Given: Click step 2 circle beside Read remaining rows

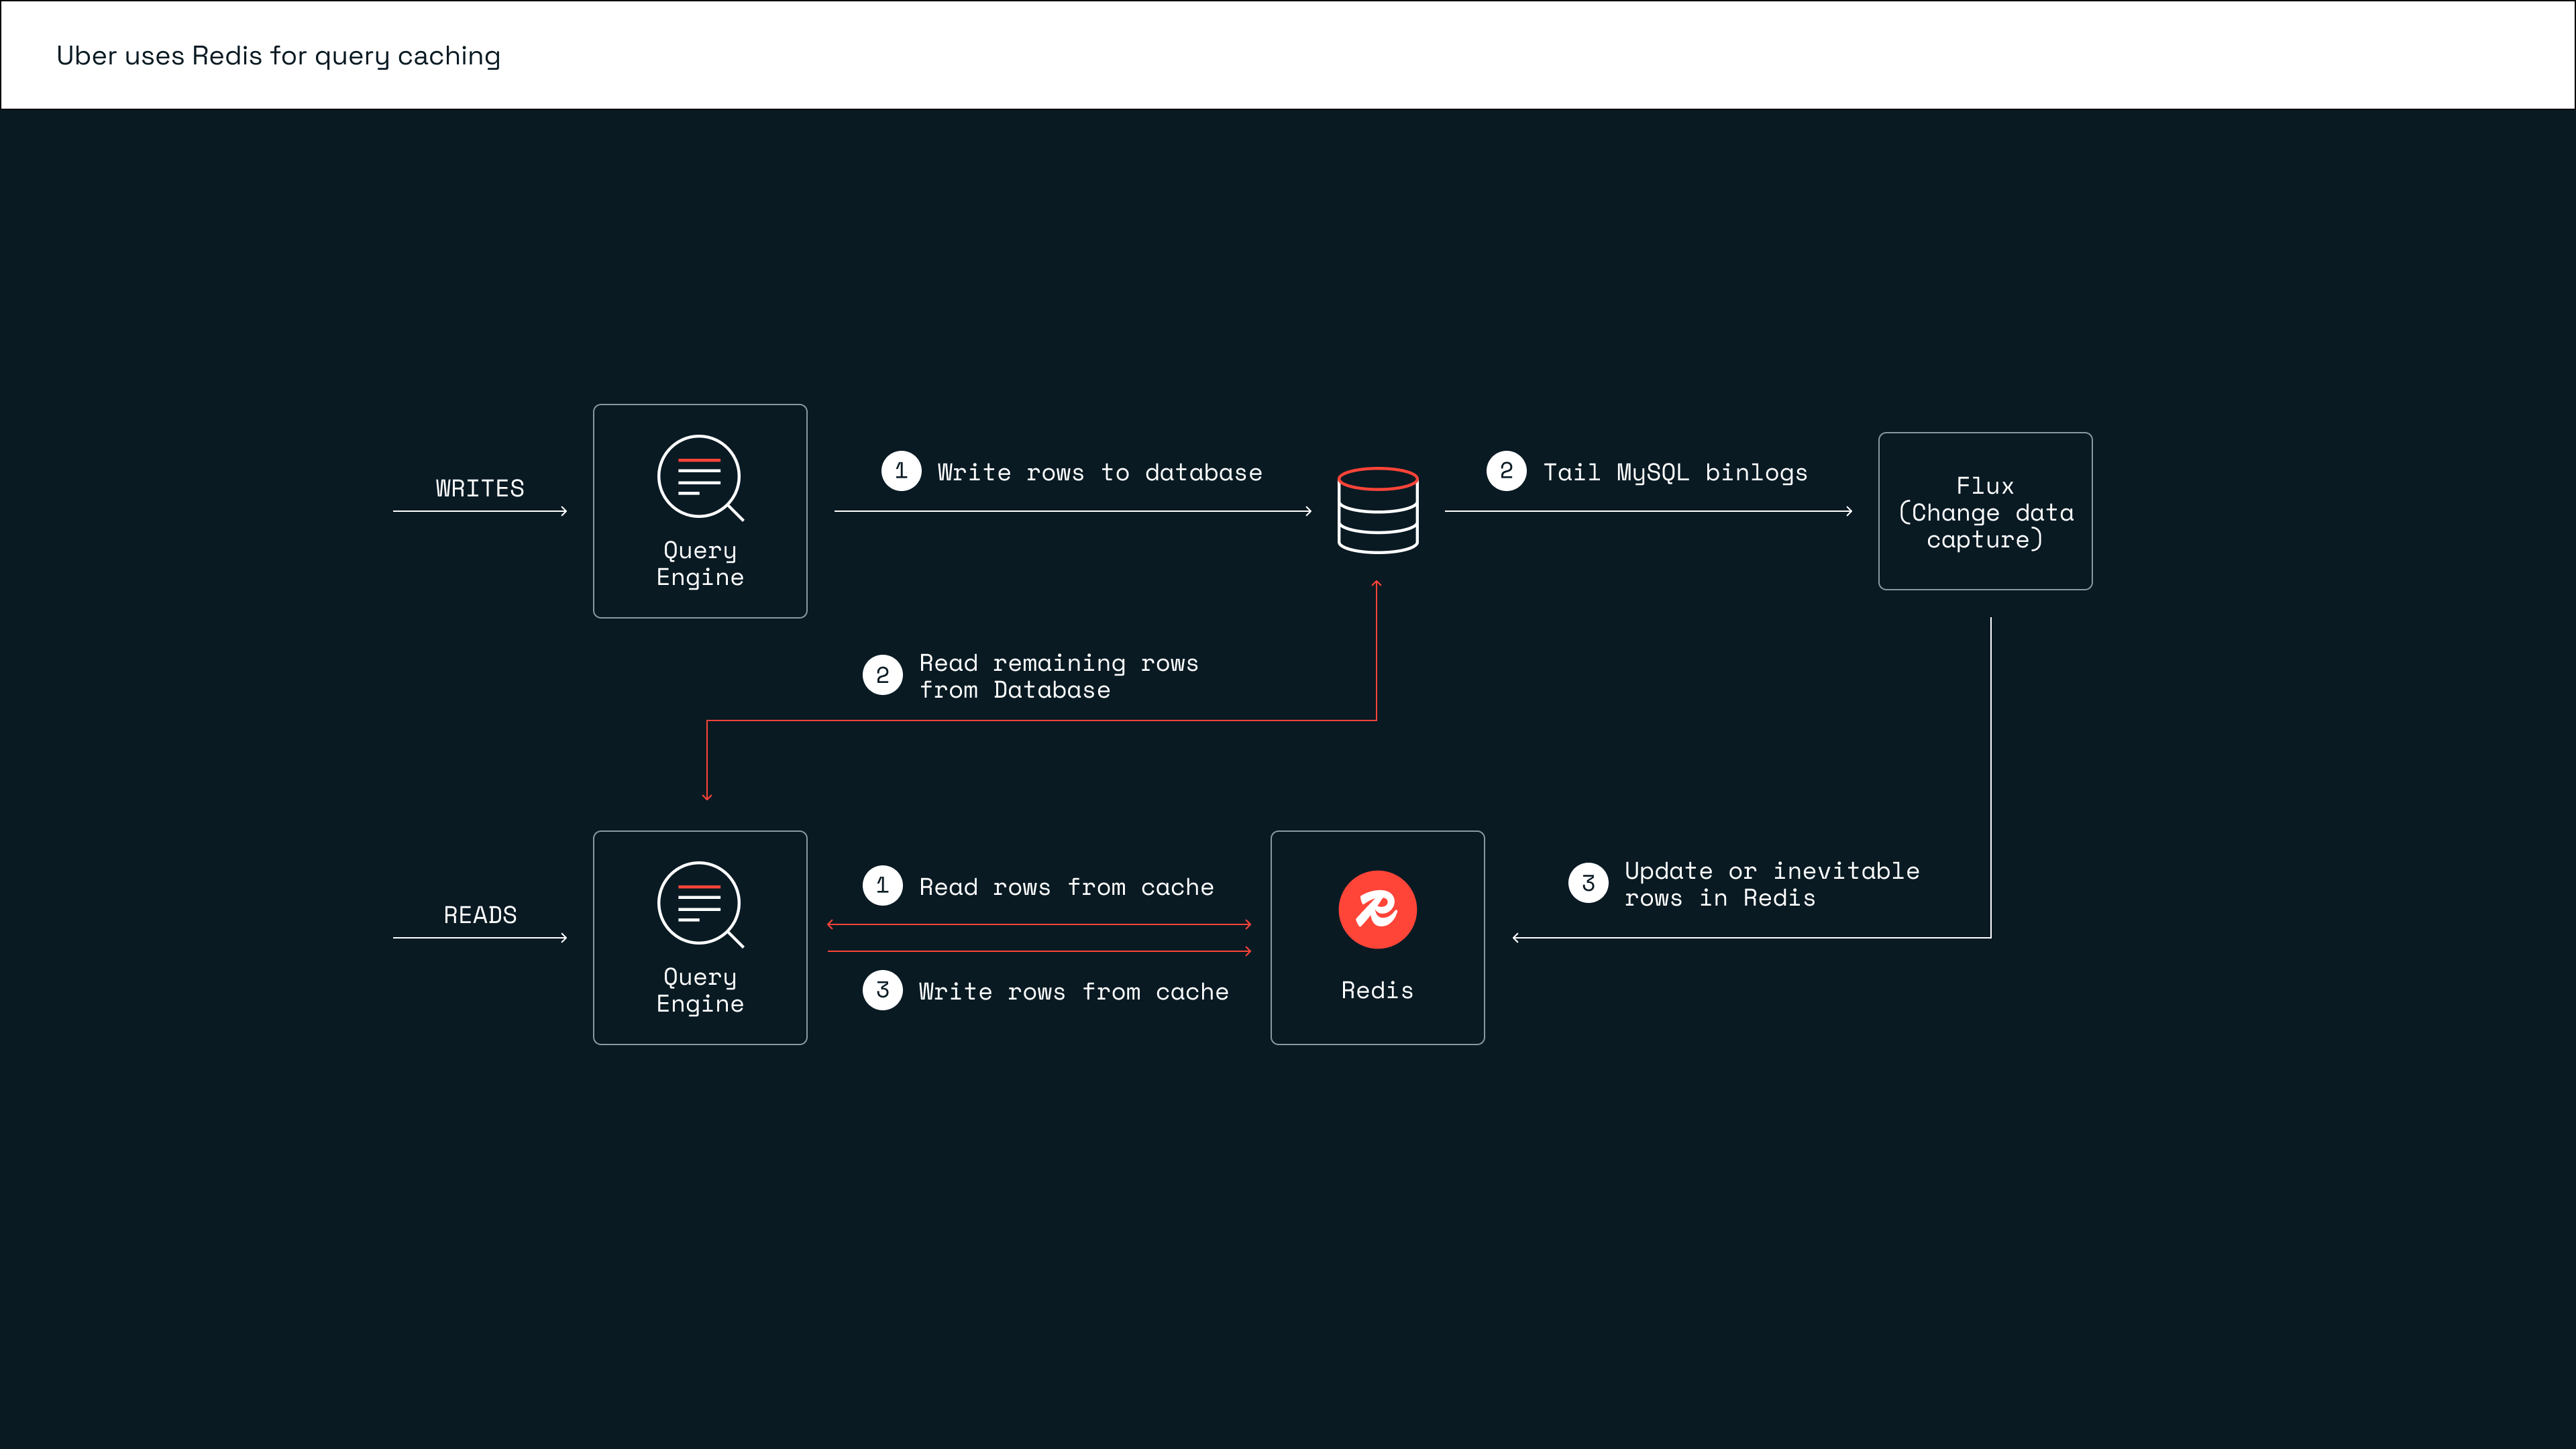Looking at the screenshot, I should tap(882, 675).
